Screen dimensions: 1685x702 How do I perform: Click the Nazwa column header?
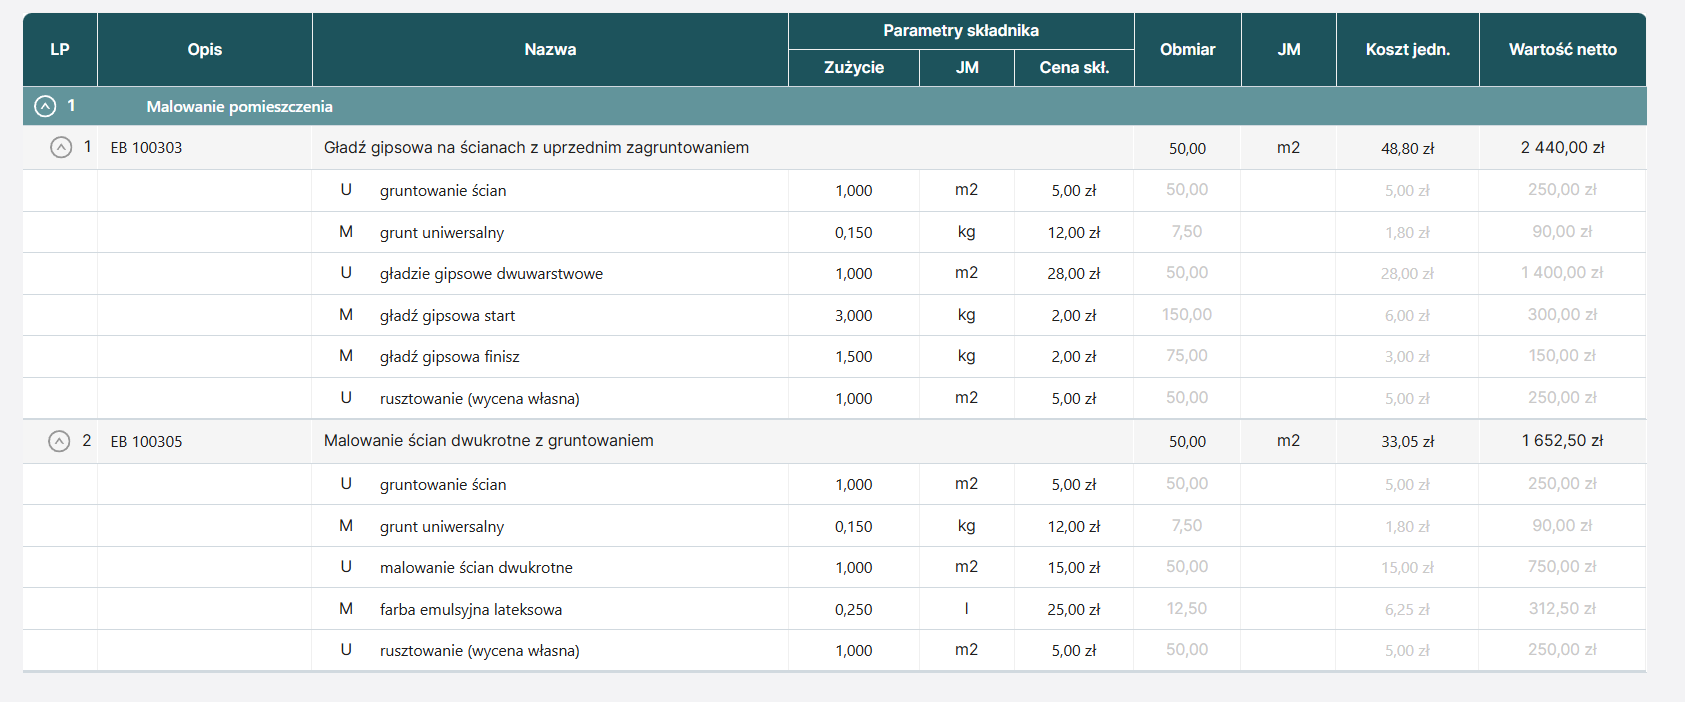[x=550, y=49]
